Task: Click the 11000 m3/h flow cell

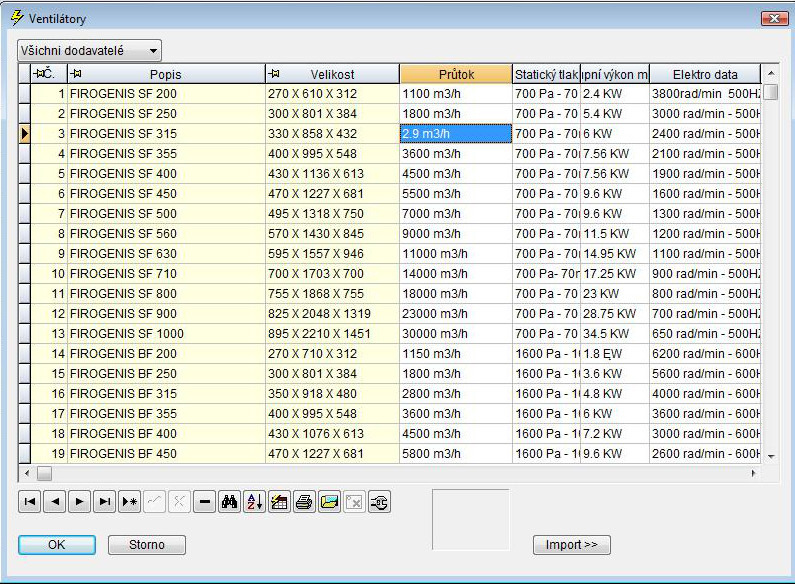Action: point(456,254)
